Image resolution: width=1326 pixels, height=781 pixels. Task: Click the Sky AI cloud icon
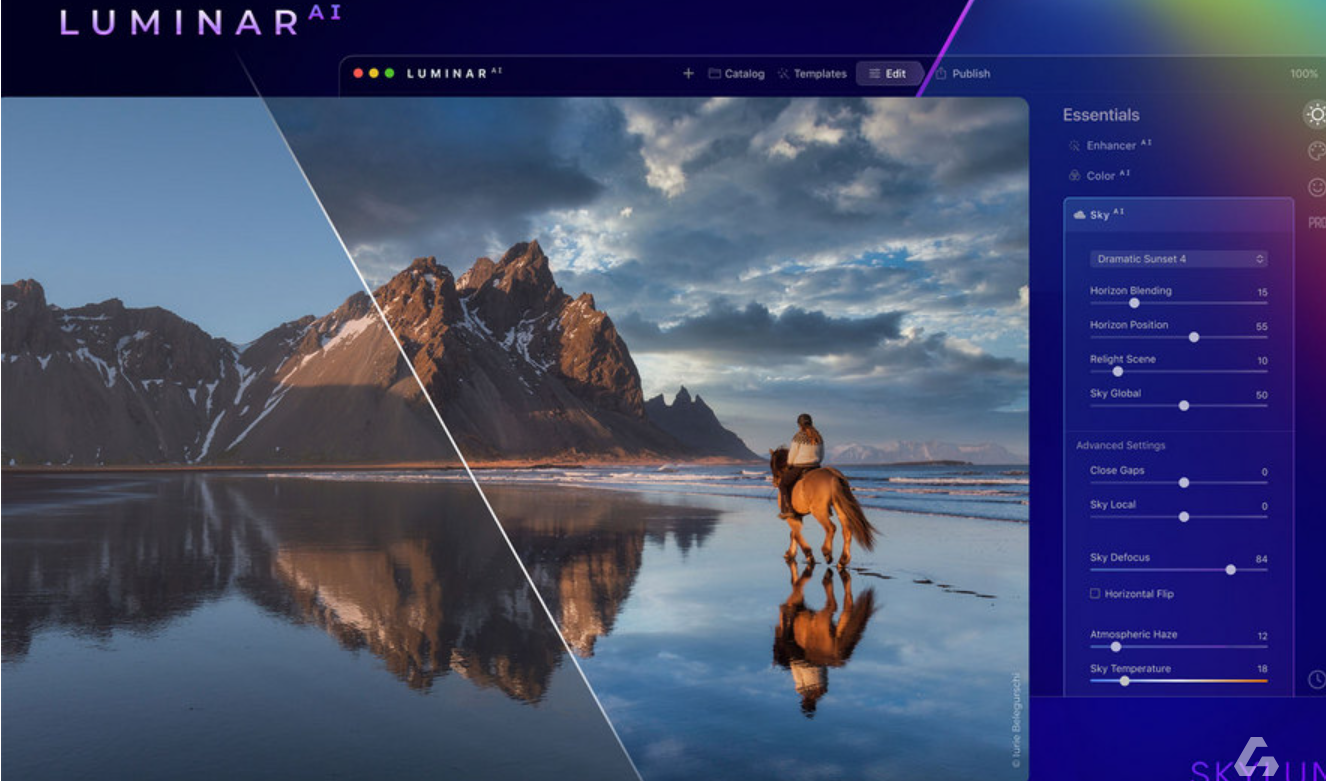tap(1079, 215)
